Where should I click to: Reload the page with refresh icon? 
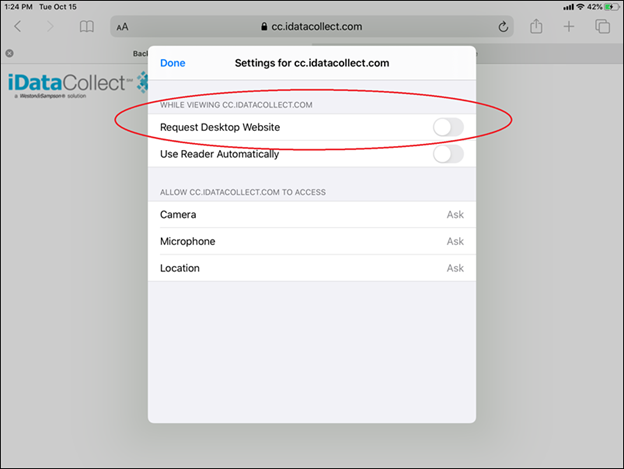[503, 27]
